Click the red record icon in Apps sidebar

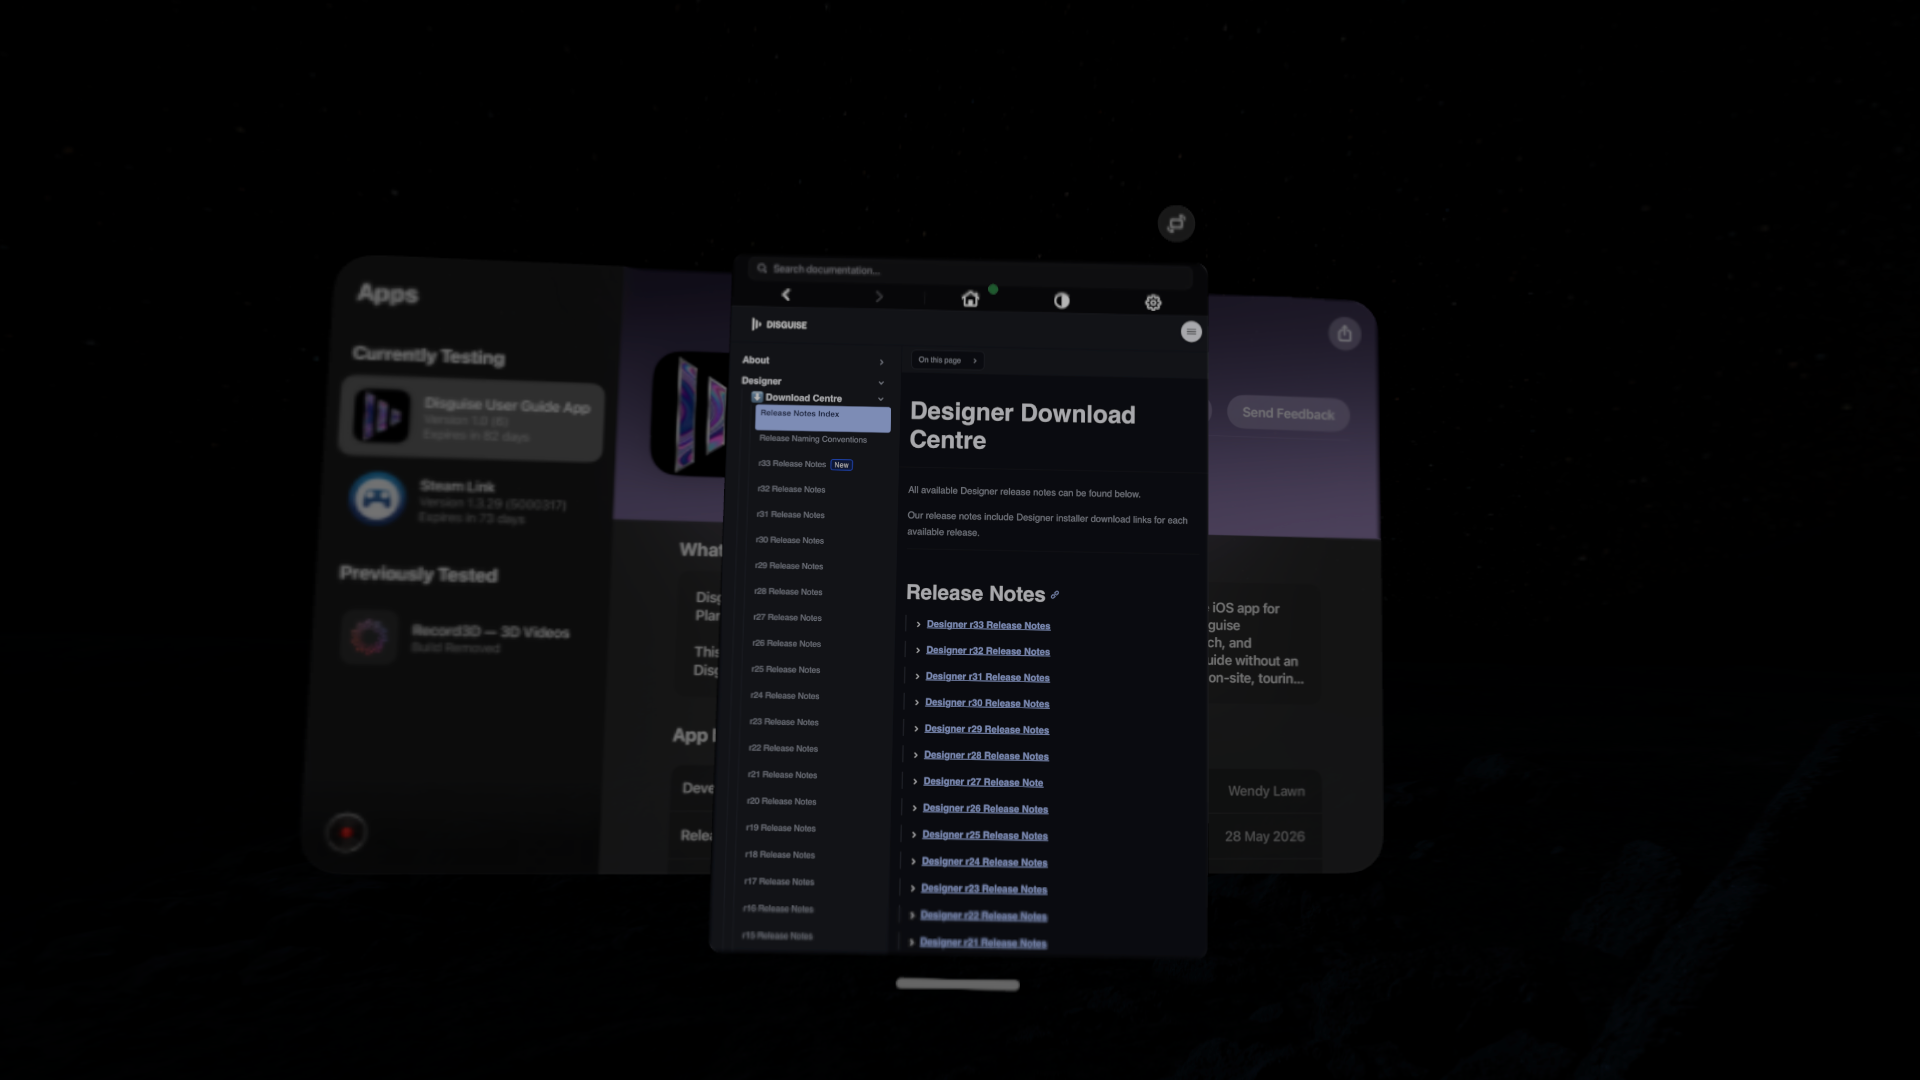(x=346, y=832)
